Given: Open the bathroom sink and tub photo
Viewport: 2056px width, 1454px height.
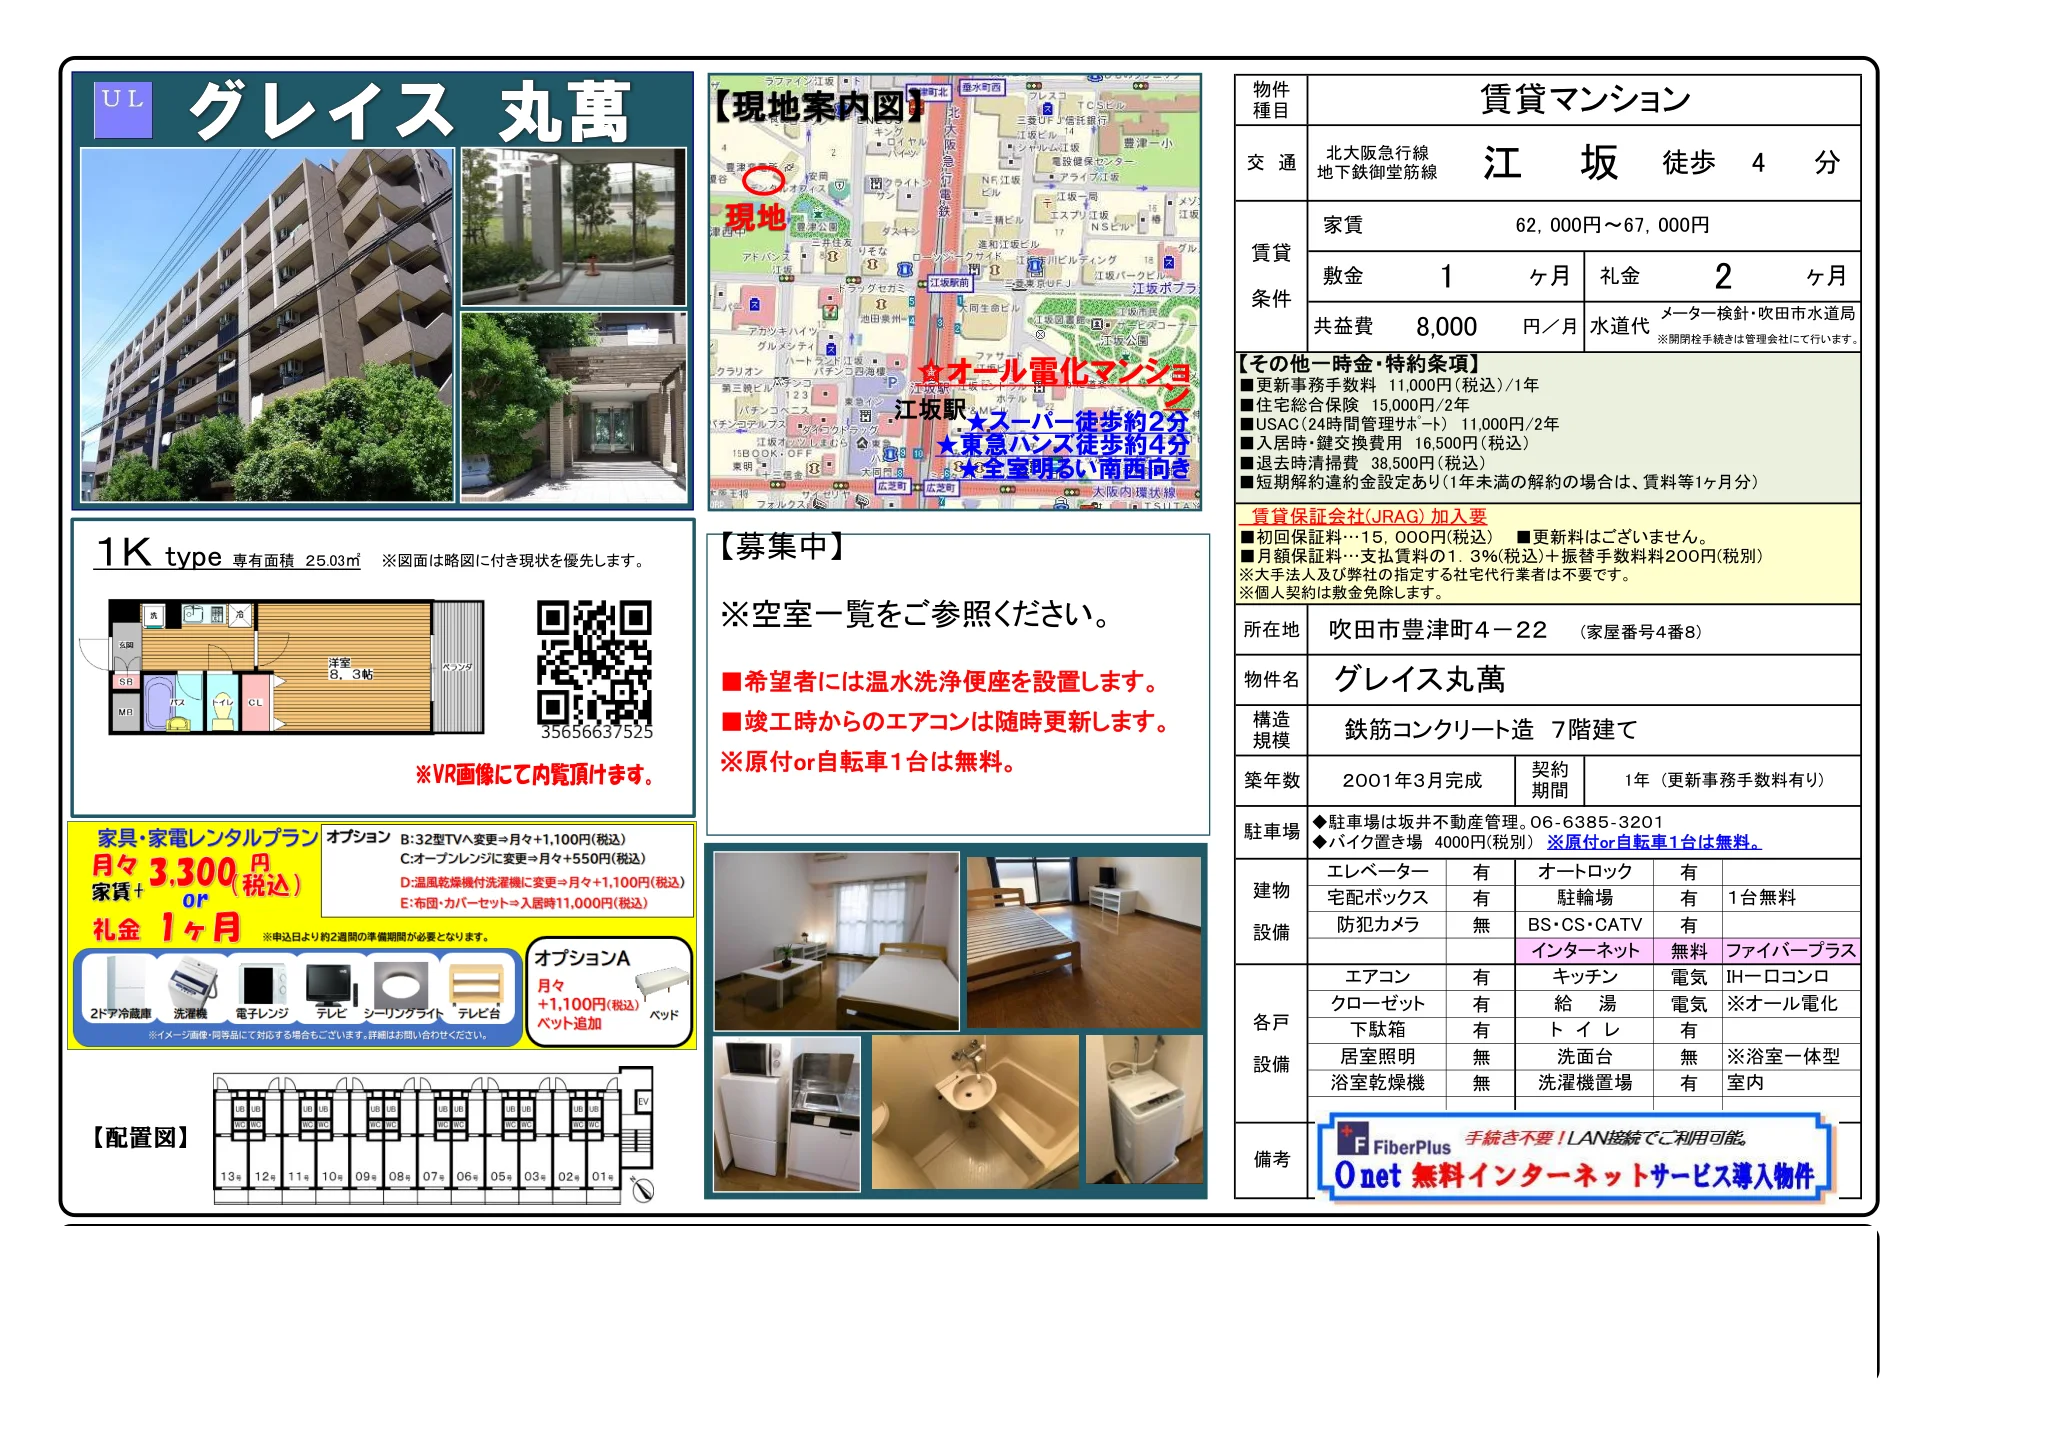Looking at the screenshot, I should click(975, 1112).
